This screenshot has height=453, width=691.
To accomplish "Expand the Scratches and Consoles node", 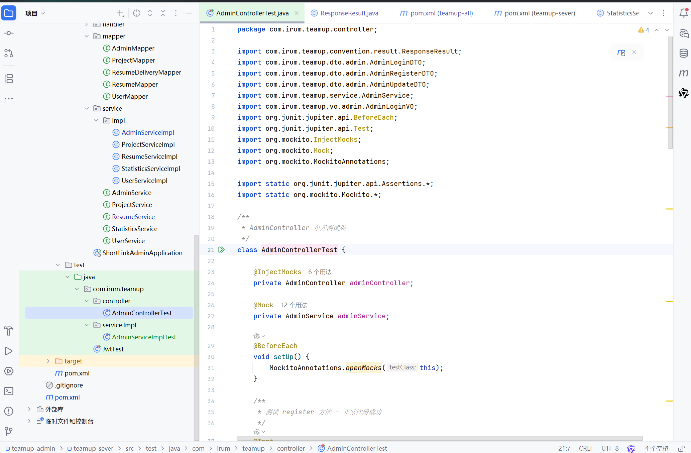I will [x=29, y=421].
